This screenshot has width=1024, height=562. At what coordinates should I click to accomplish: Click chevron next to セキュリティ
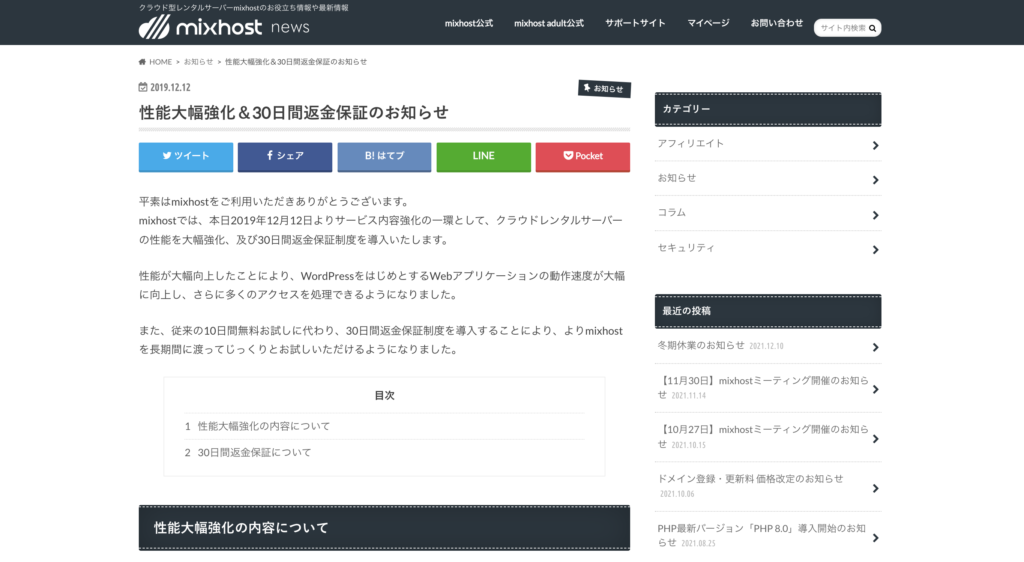pyautogui.click(x=875, y=250)
